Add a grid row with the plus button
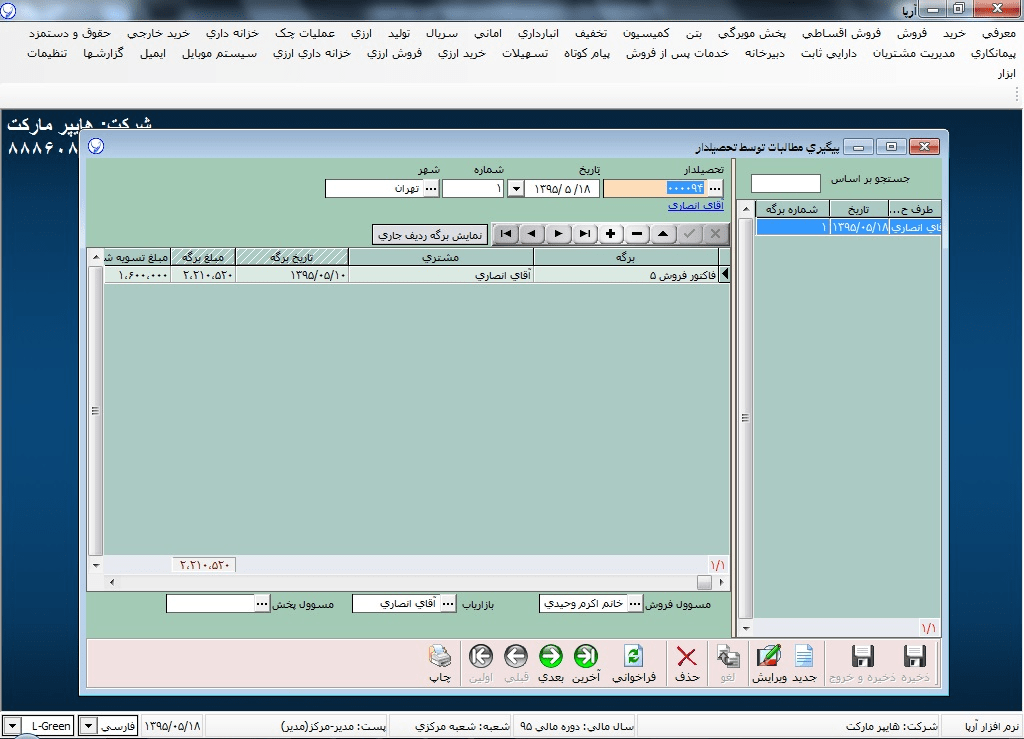This screenshot has height=739, width=1024. (x=611, y=234)
